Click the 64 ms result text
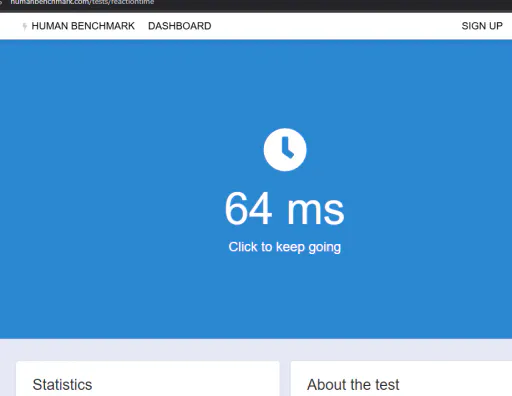Screen dimensions: 512x396 pyautogui.click(x=284, y=209)
